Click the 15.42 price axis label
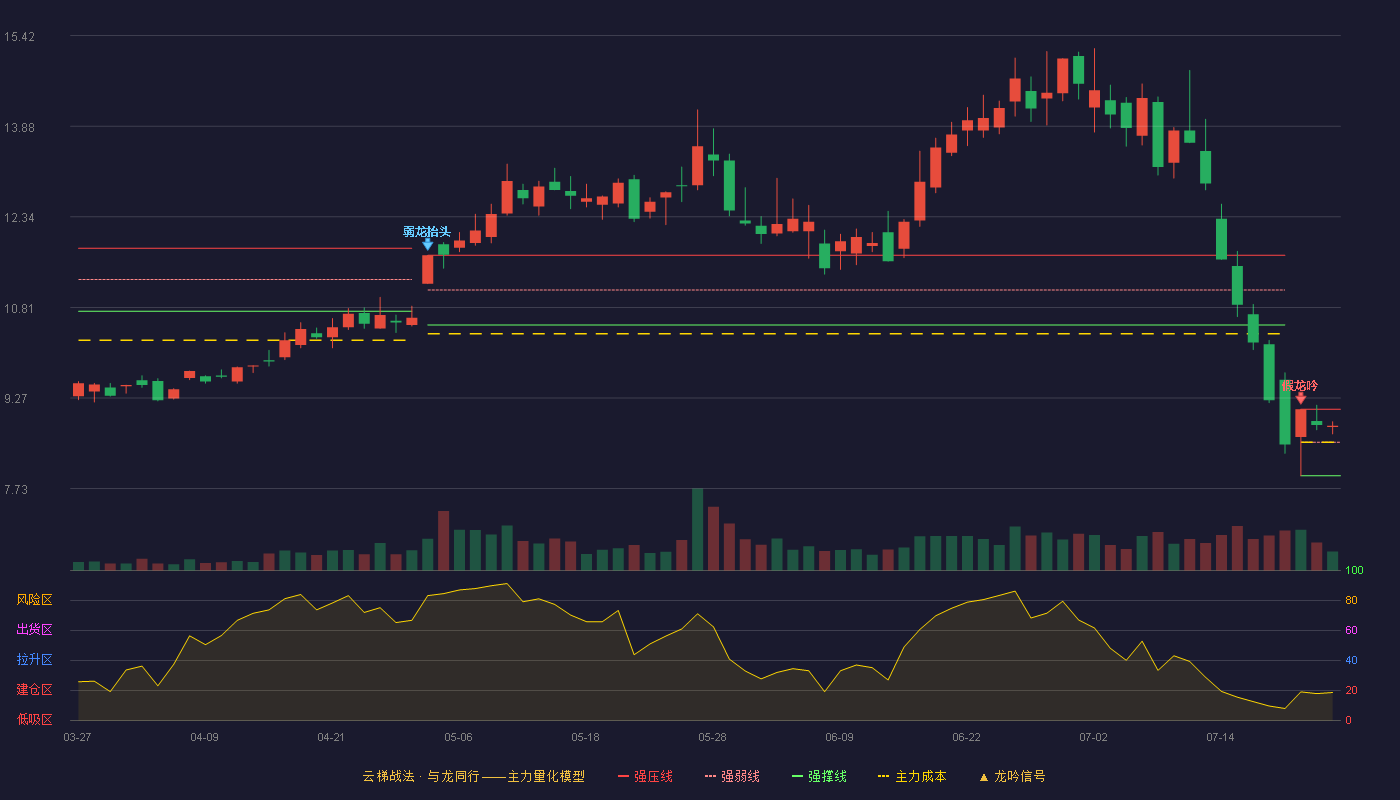This screenshot has width=1400, height=800. (19, 37)
